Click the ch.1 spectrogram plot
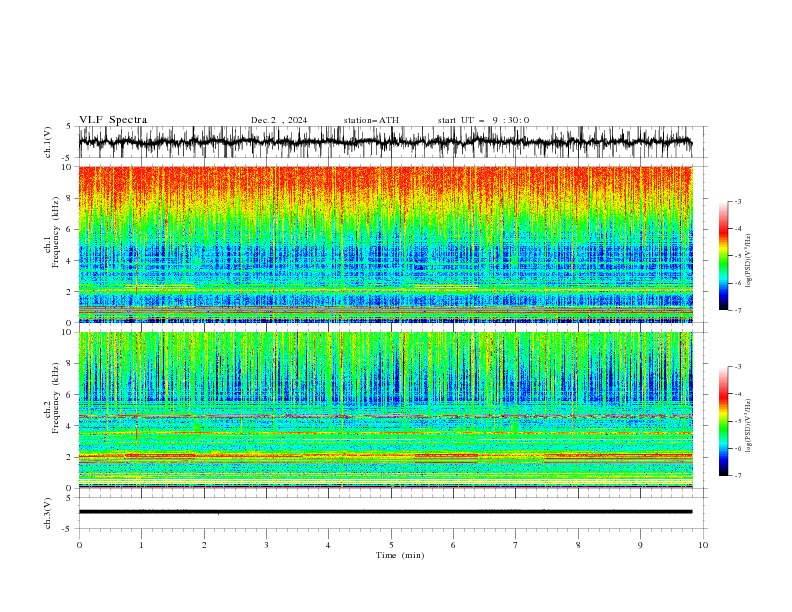This screenshot has width=792, height=612. 386,244
